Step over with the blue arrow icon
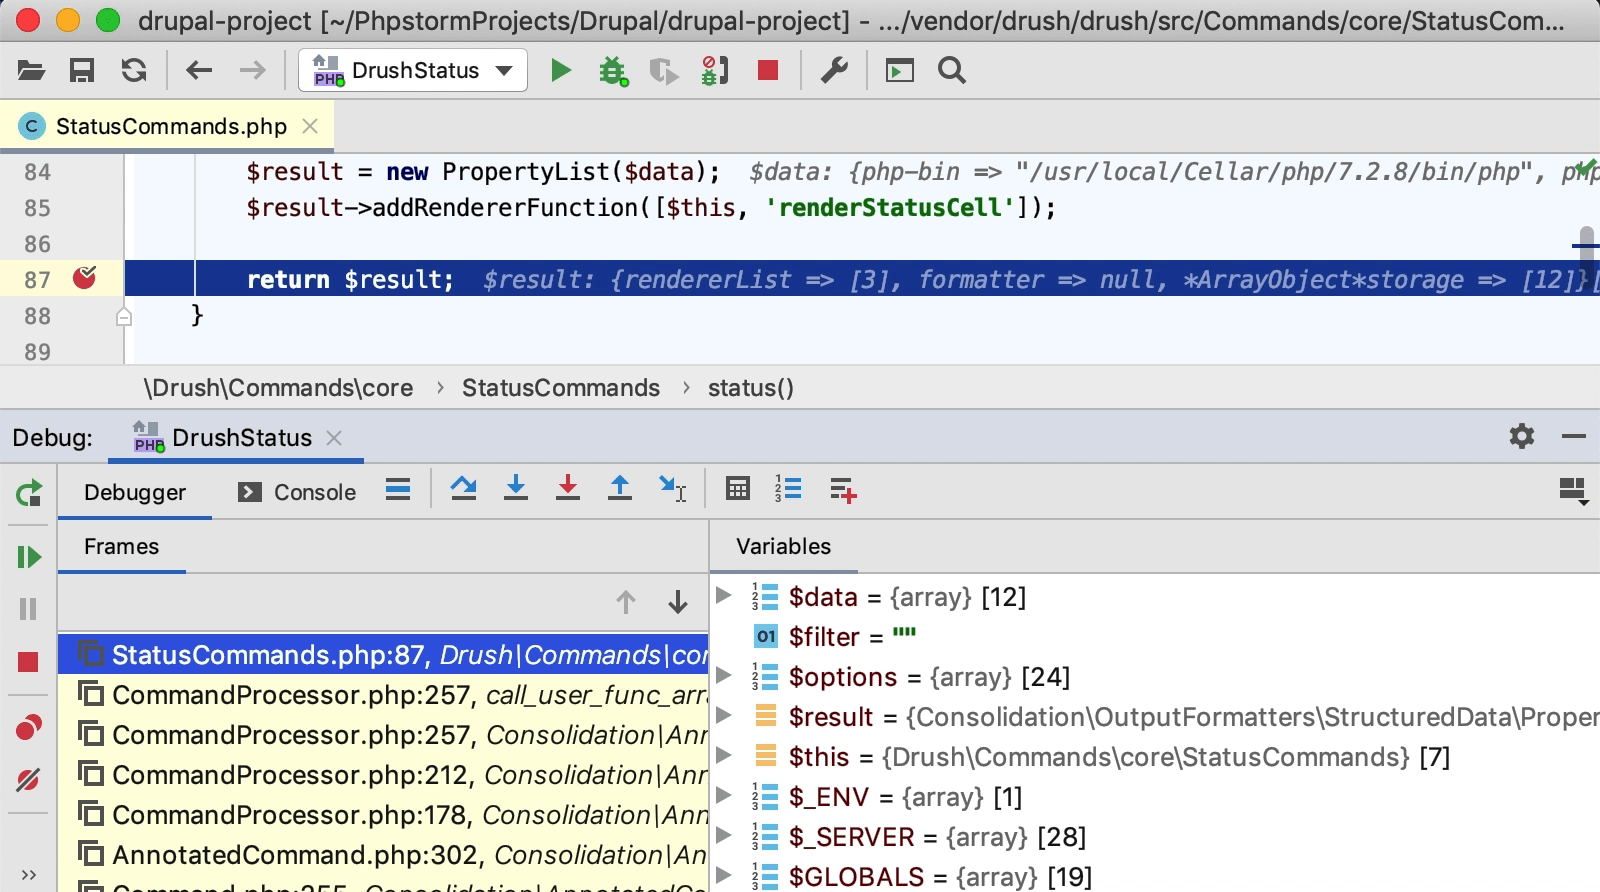1600x892 pixels. tap(463, 489)
